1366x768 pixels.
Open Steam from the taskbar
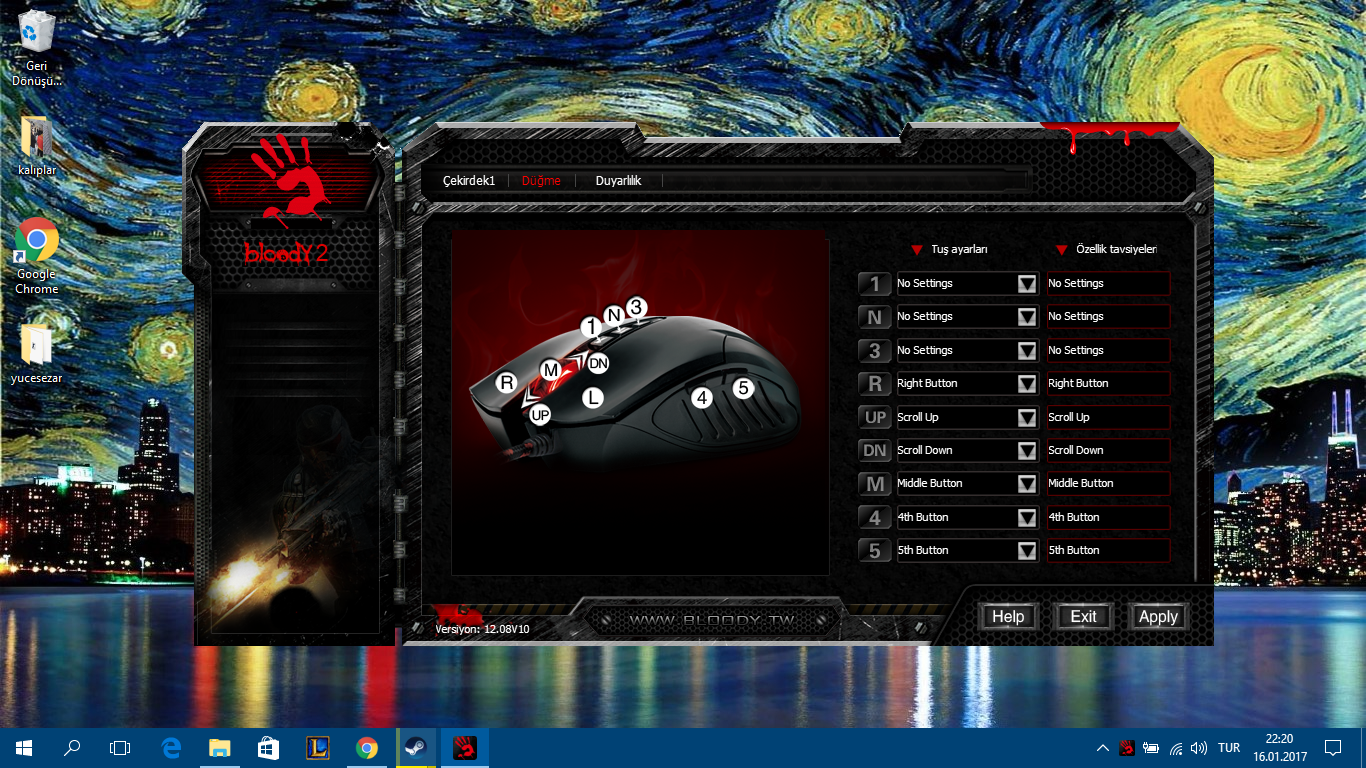click(x=416, y=748)
